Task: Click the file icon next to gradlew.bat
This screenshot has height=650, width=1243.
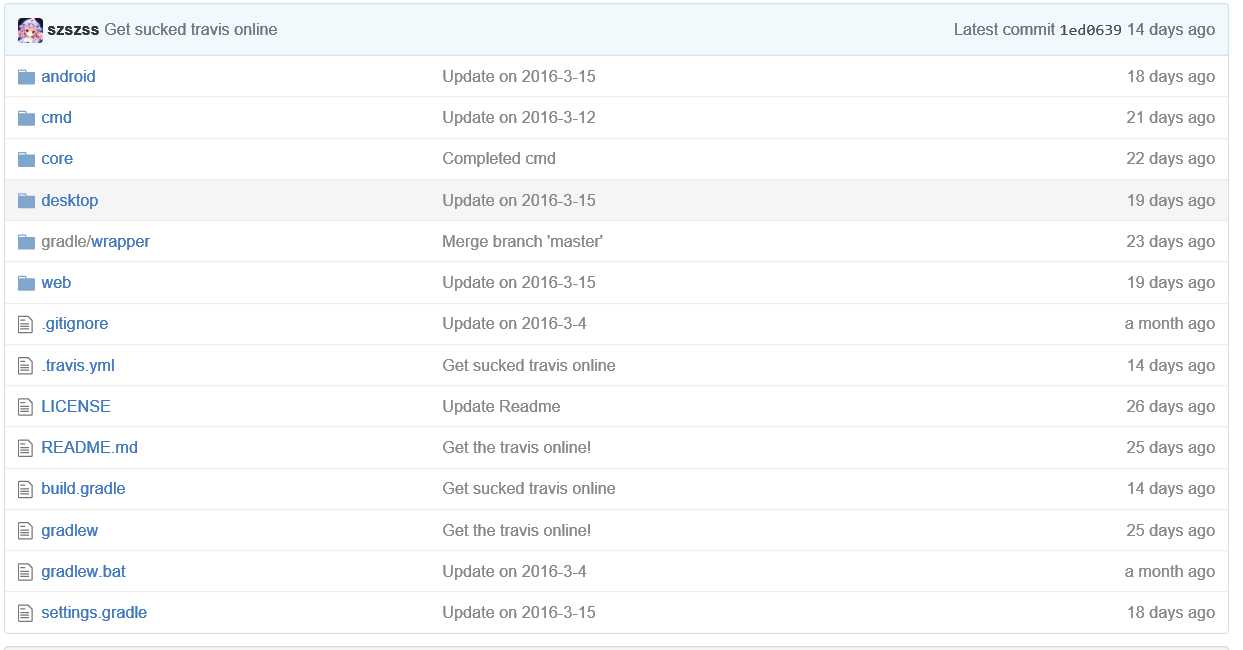Action: [26, 572]
